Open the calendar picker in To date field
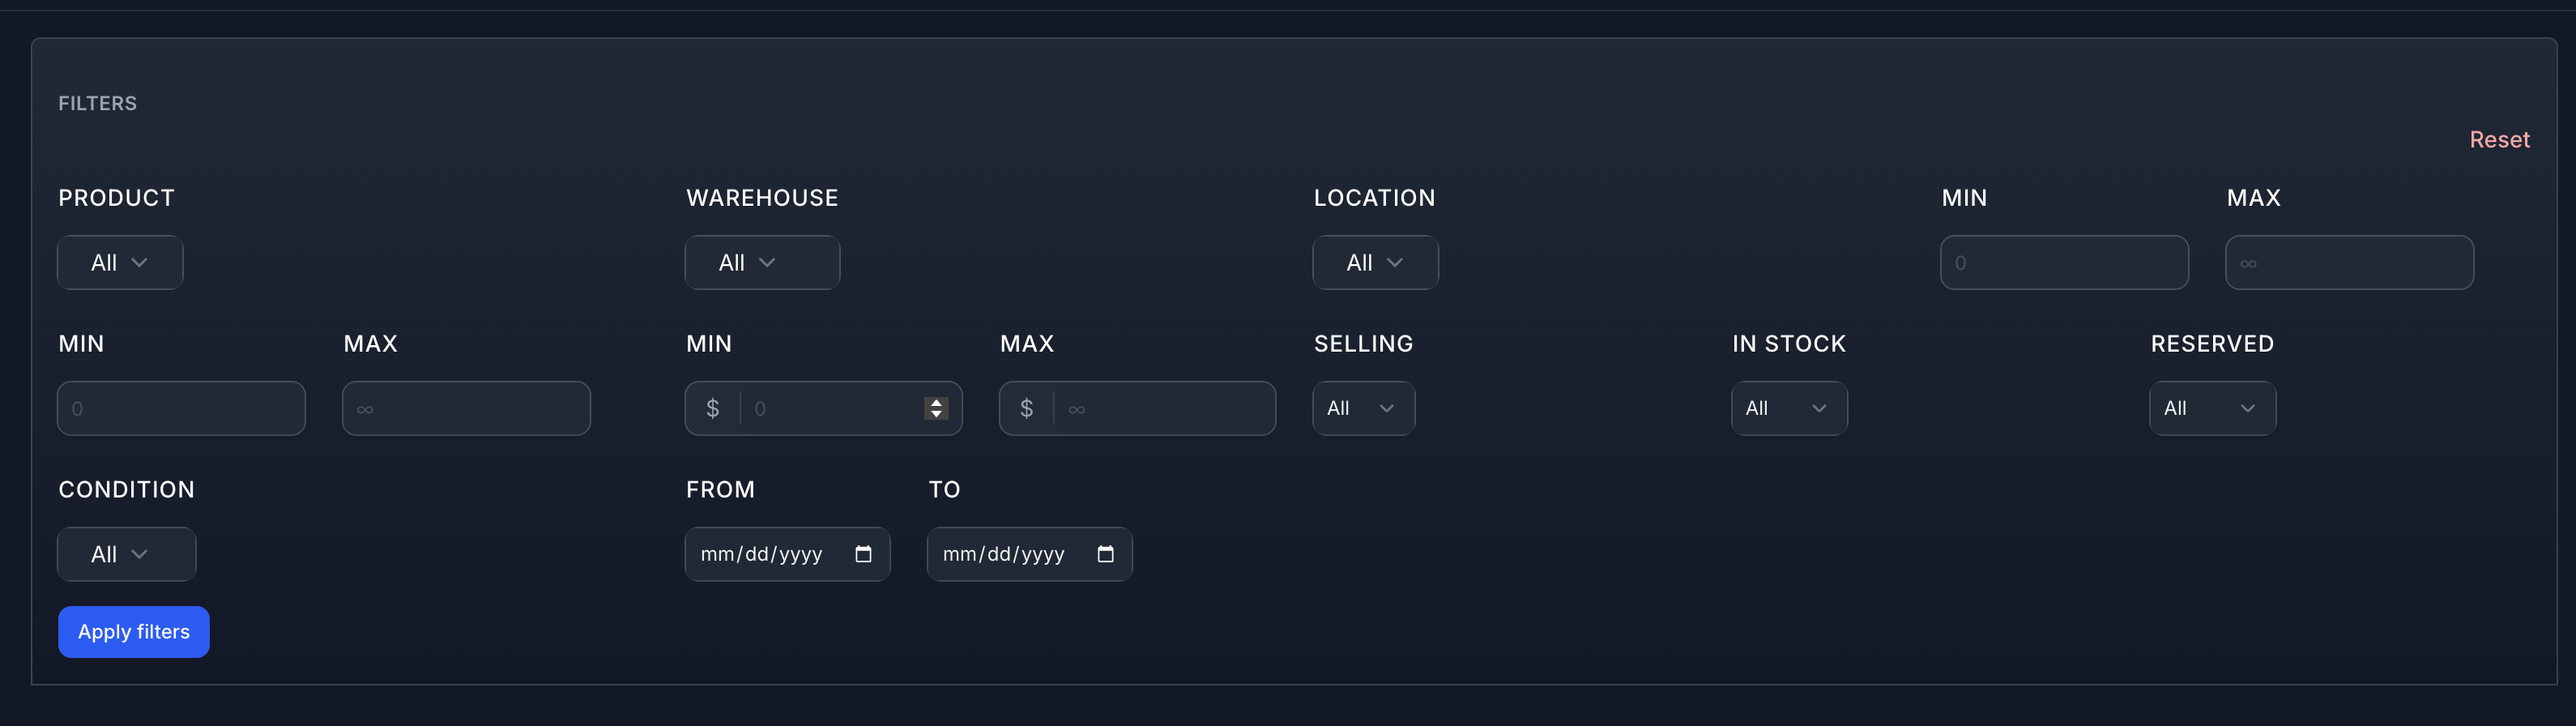This screenshot has width=2576, height=726. click(1105, 554)
